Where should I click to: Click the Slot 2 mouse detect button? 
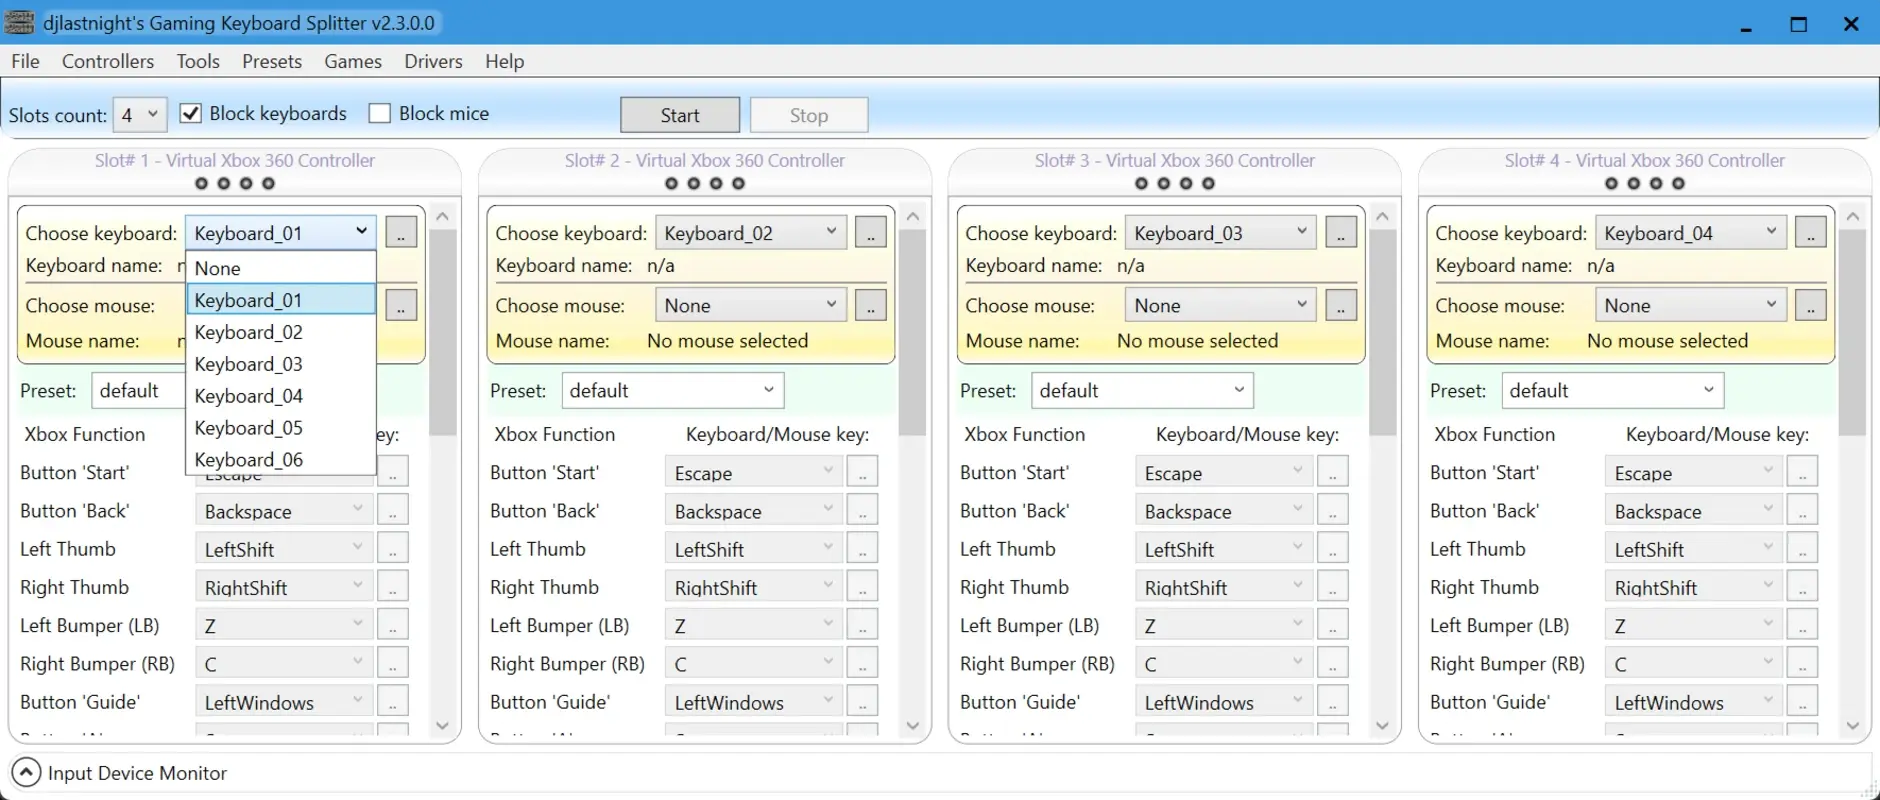(871, 304)
